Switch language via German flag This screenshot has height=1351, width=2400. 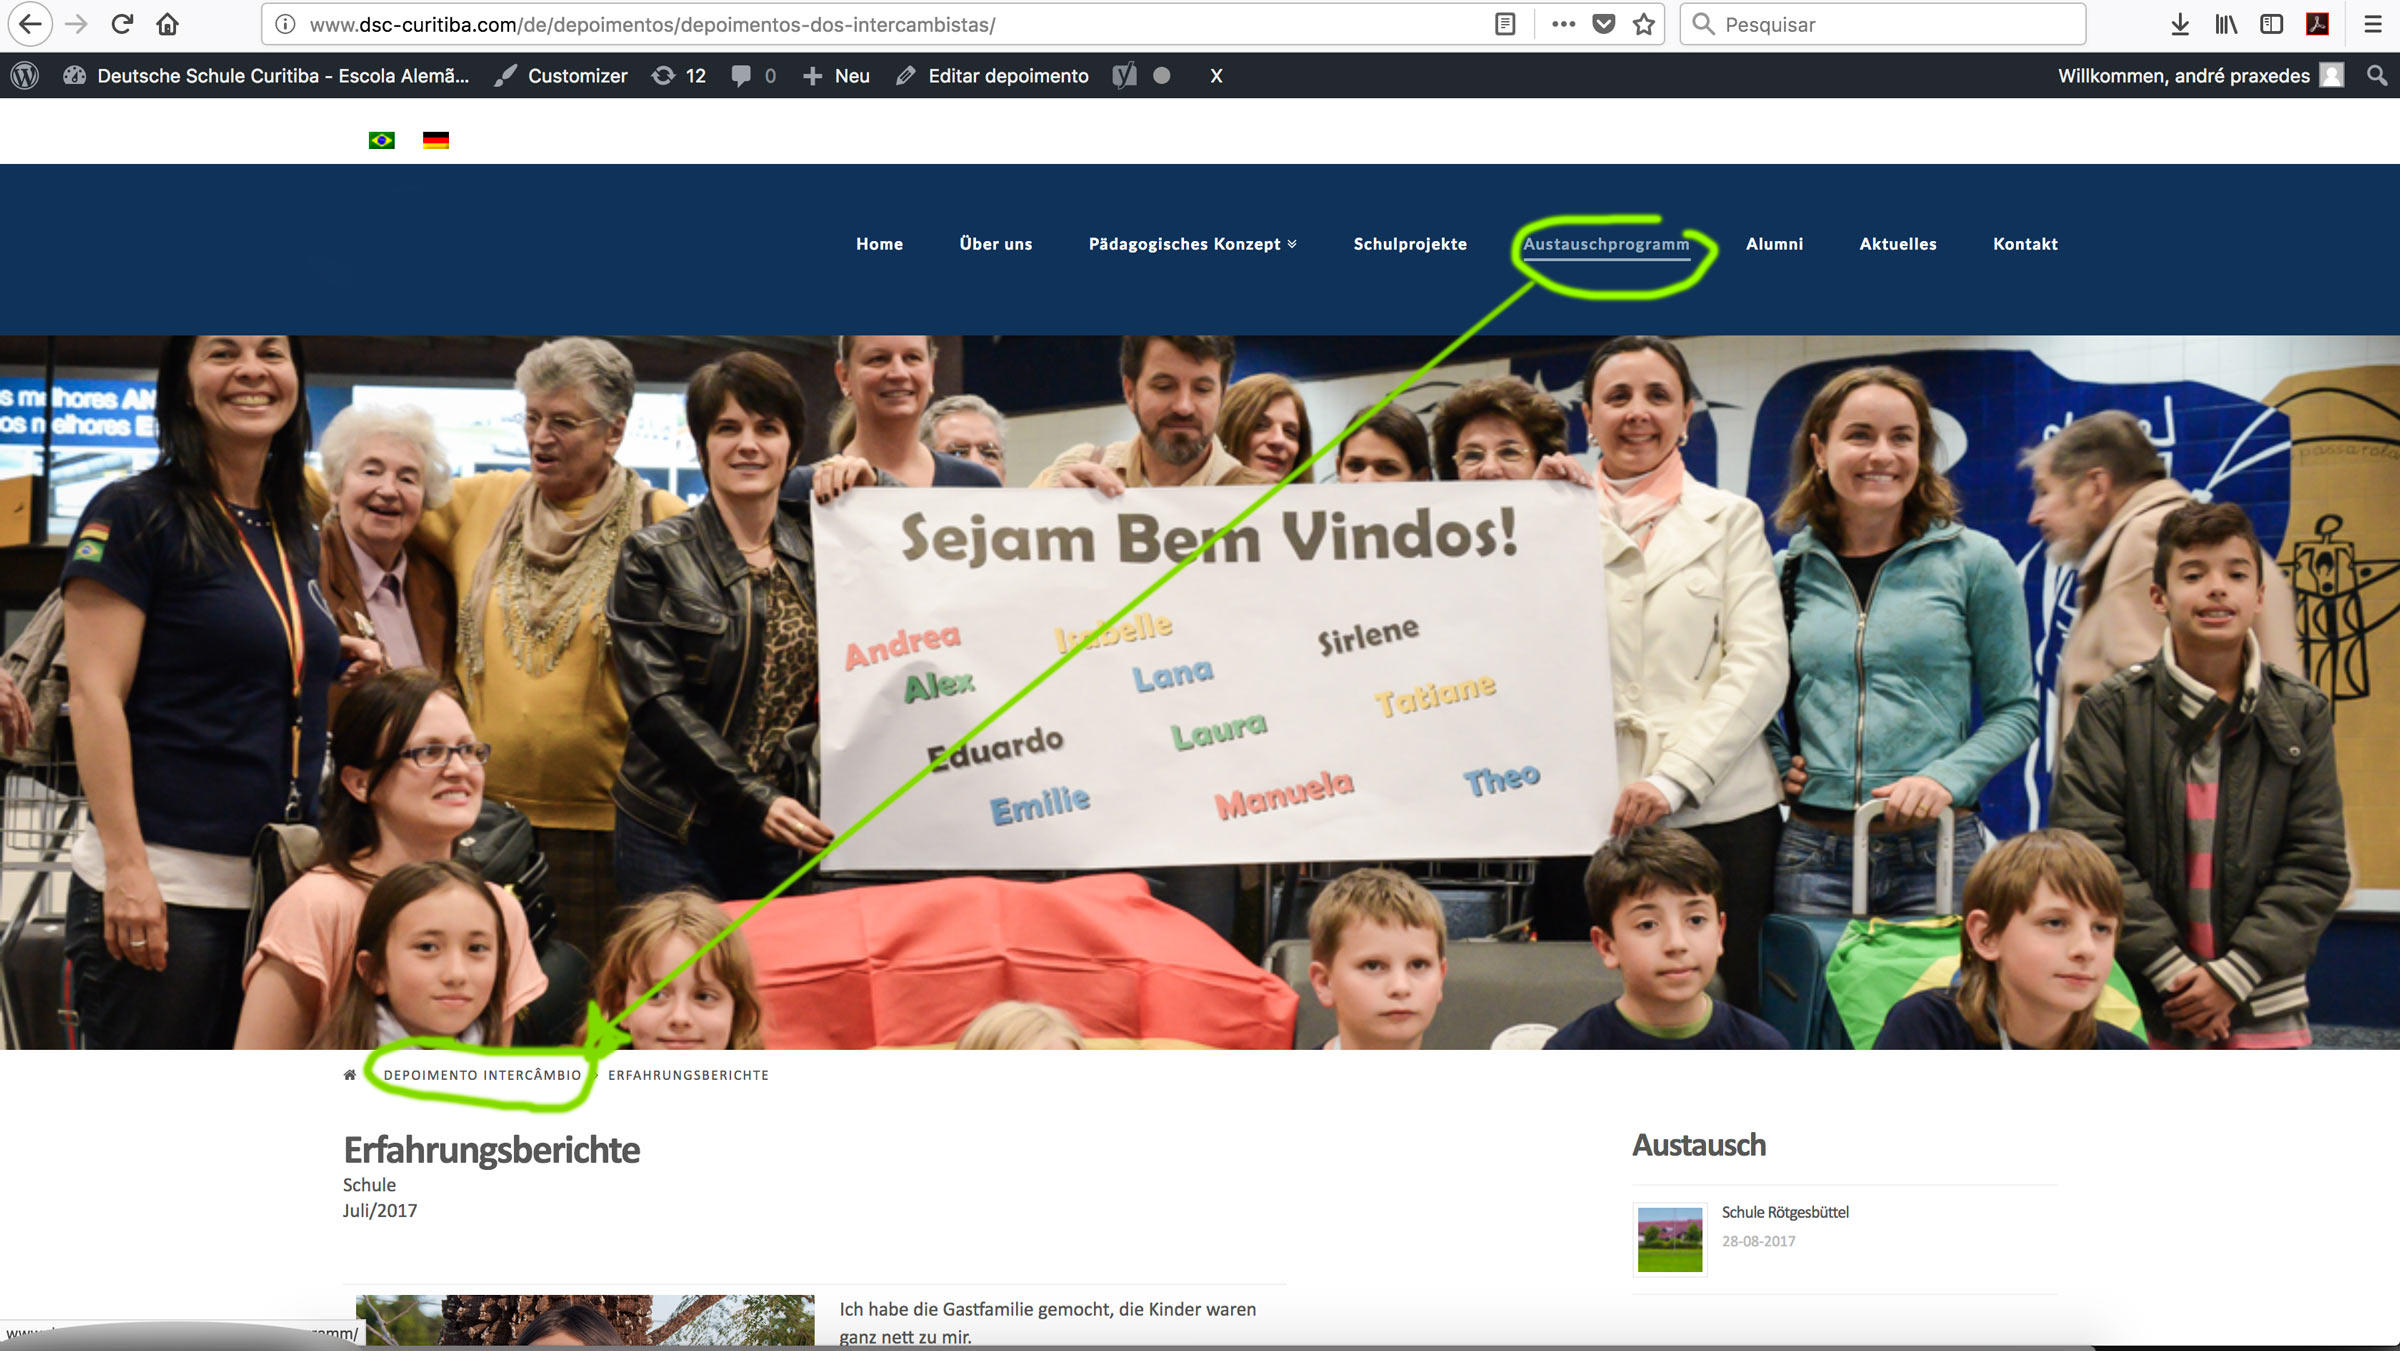[436, 140]
